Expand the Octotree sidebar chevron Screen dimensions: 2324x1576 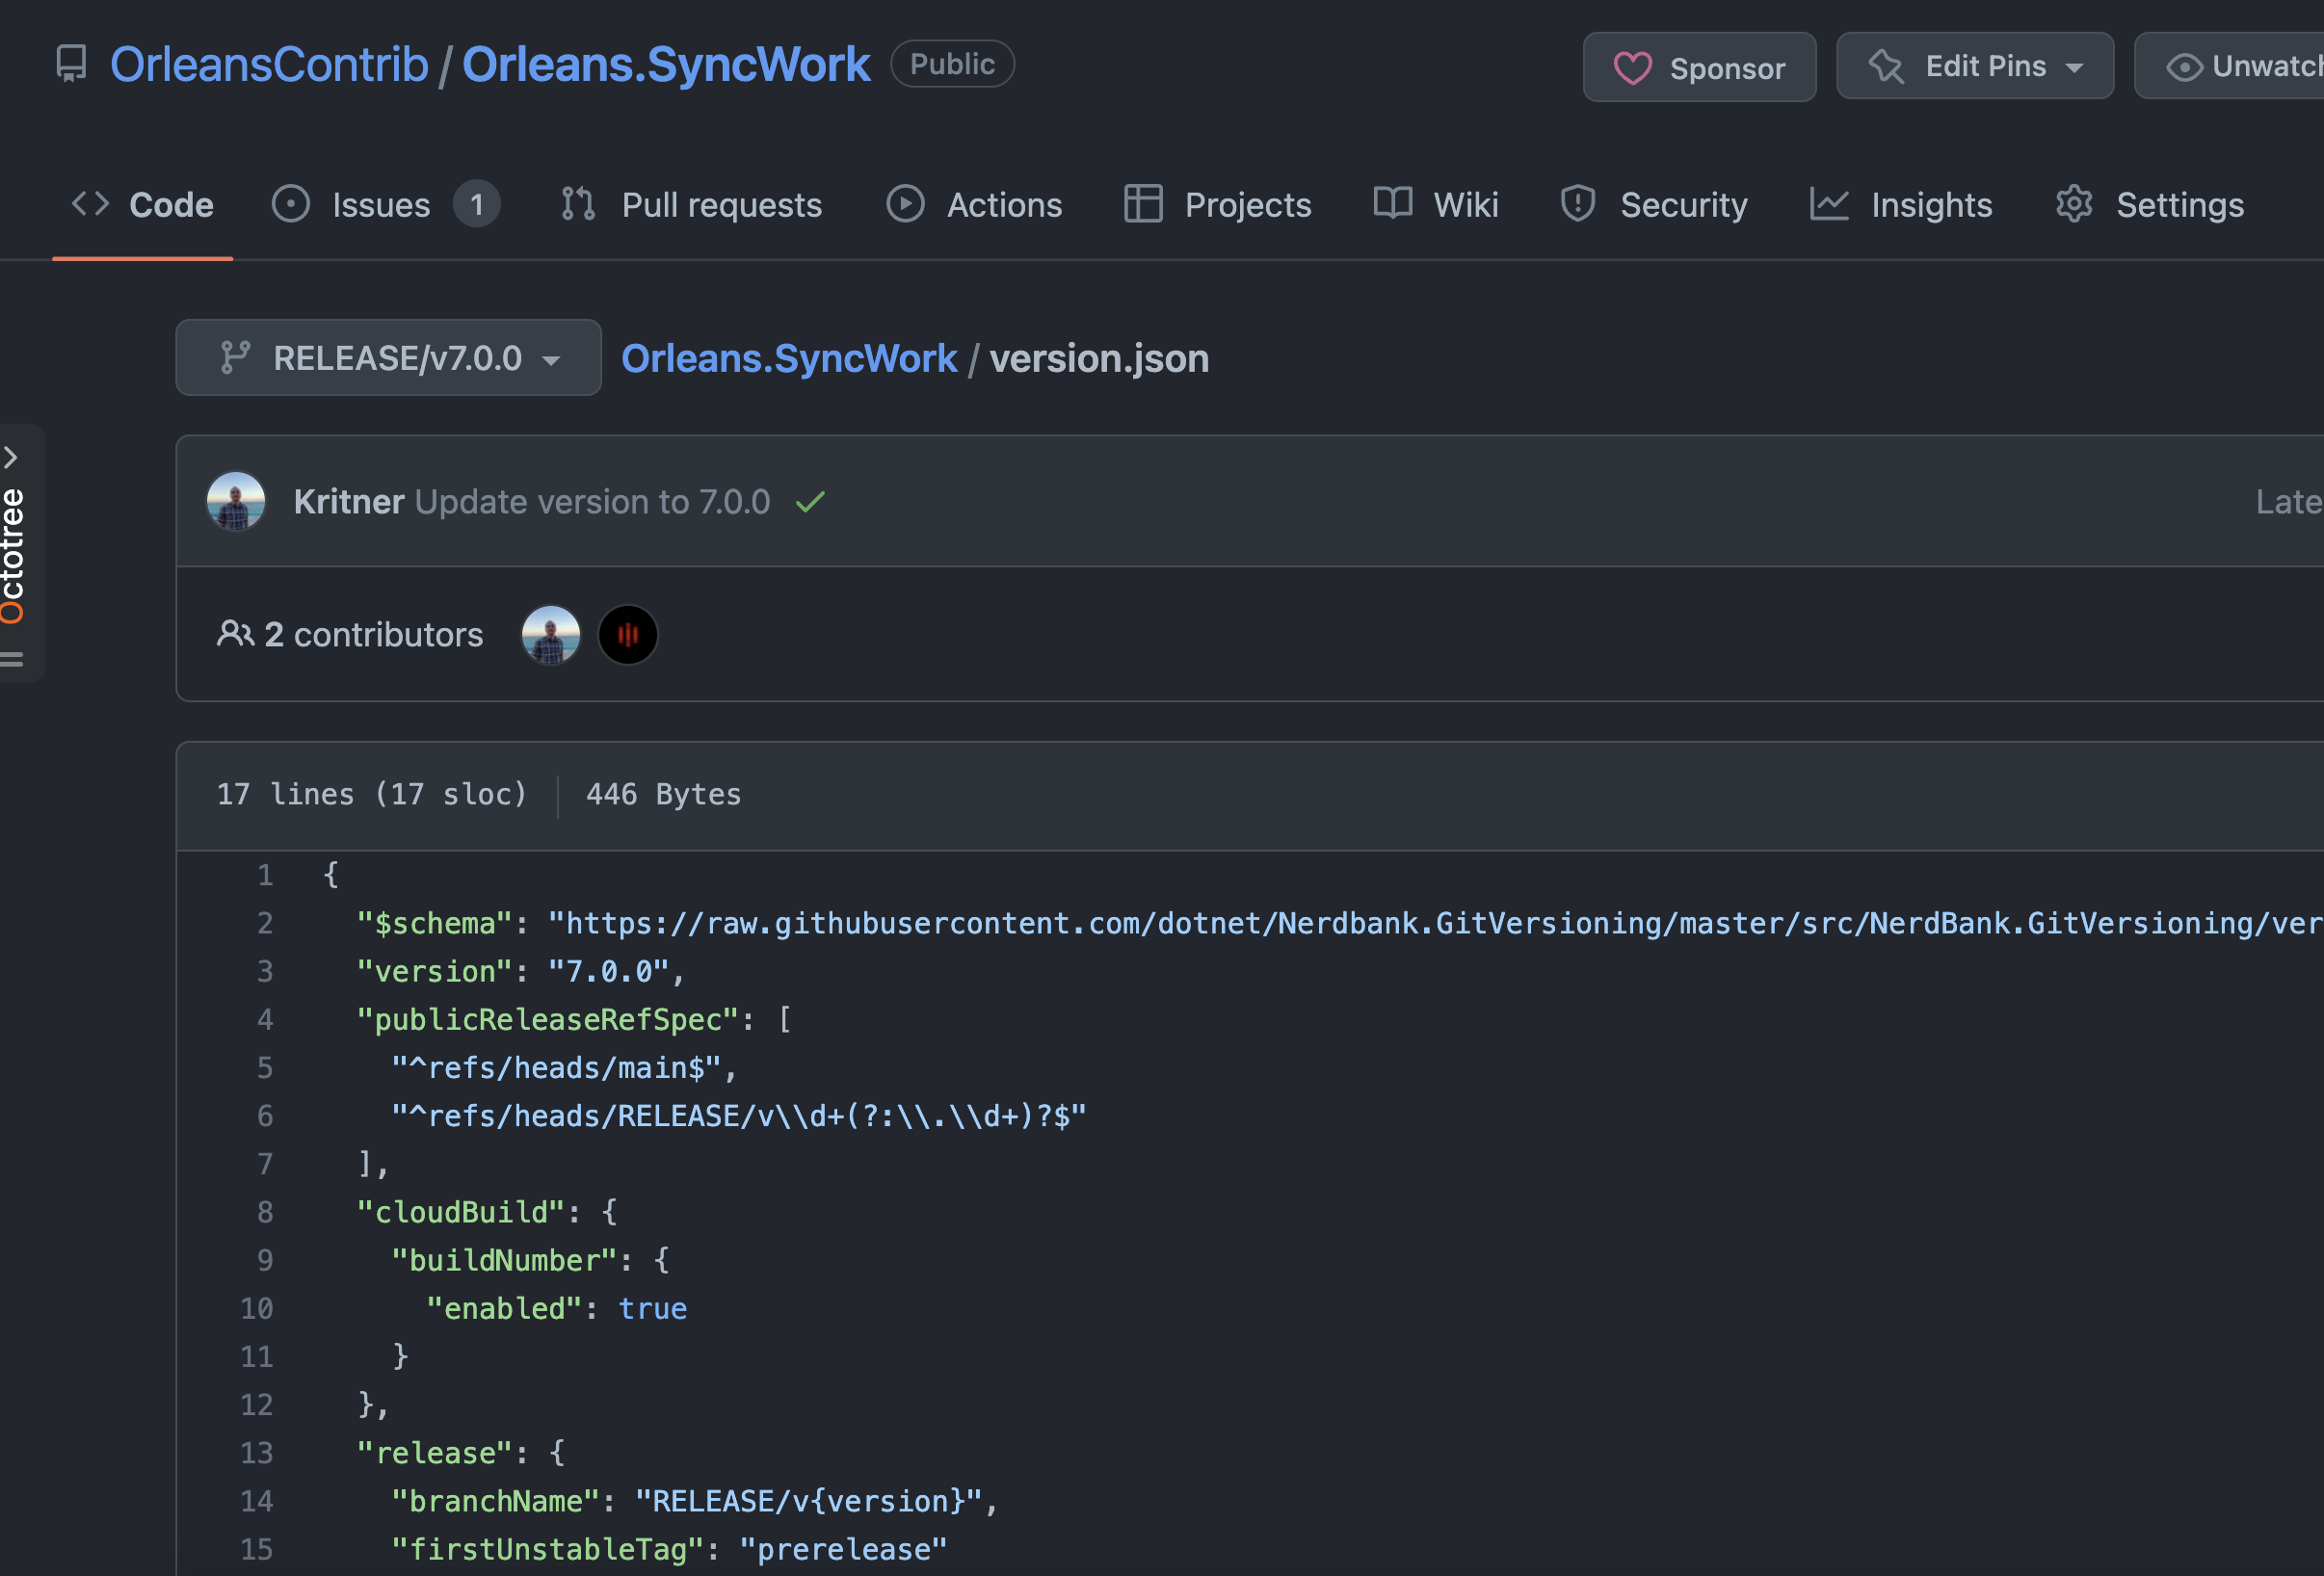coord(11,457)
